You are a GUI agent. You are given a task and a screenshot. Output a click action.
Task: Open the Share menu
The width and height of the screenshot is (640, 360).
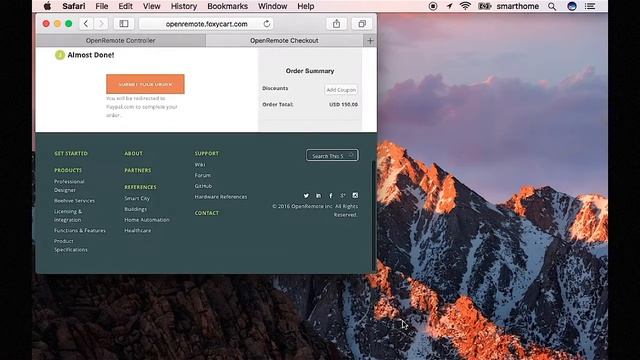coord(336,24)
